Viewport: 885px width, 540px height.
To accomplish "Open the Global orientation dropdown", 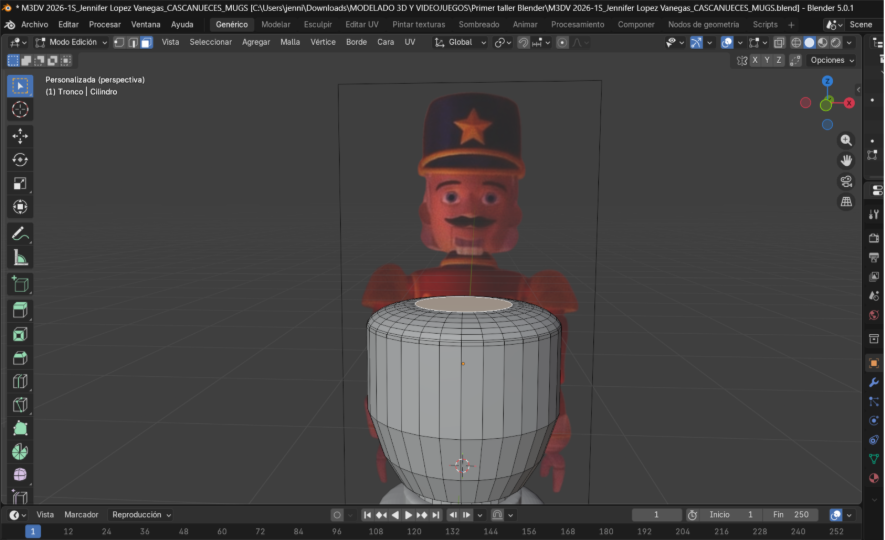I will tap(461, 42).
